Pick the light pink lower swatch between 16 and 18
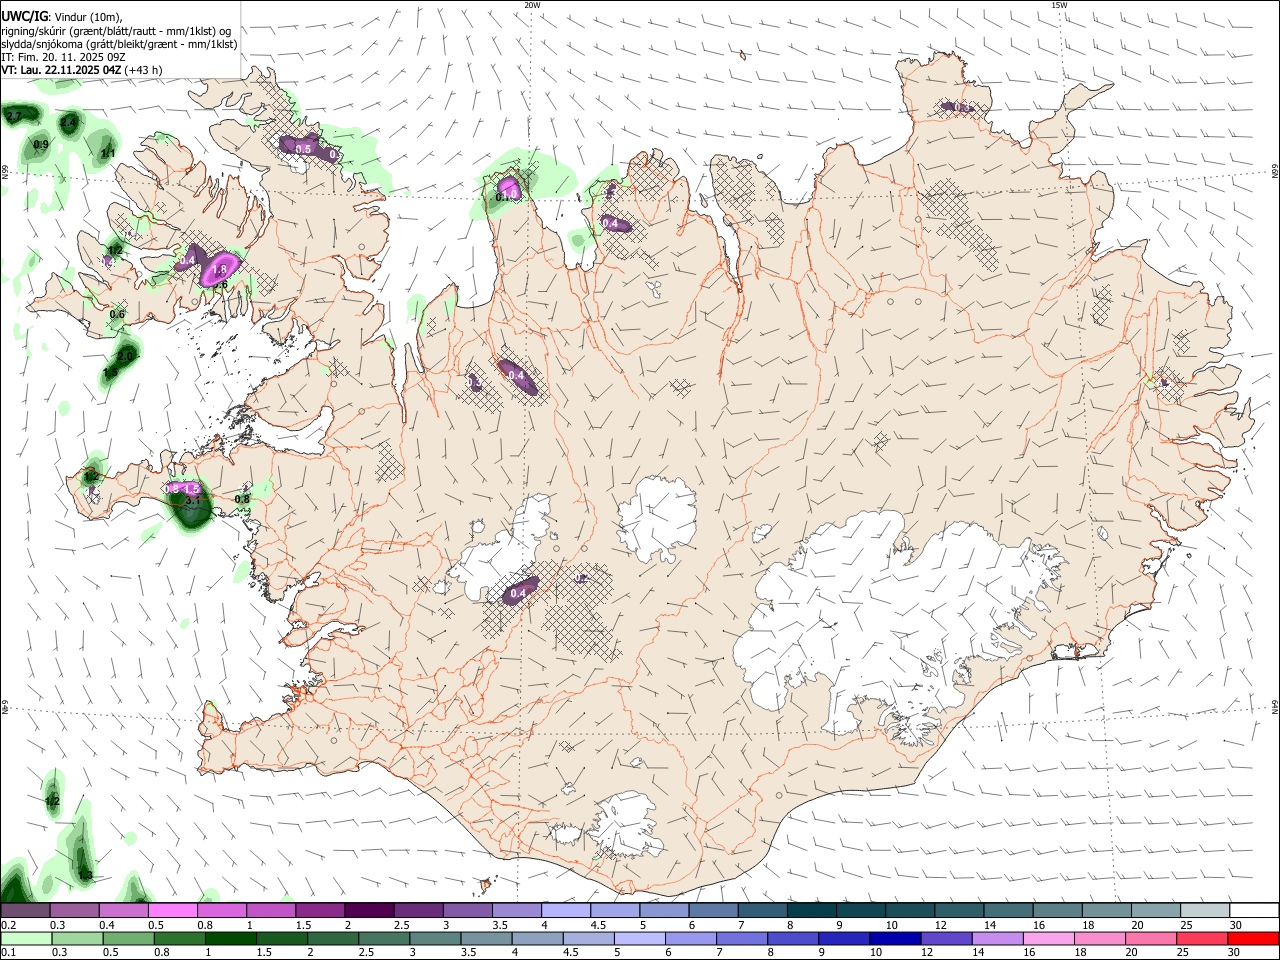 click(1047, 939)
